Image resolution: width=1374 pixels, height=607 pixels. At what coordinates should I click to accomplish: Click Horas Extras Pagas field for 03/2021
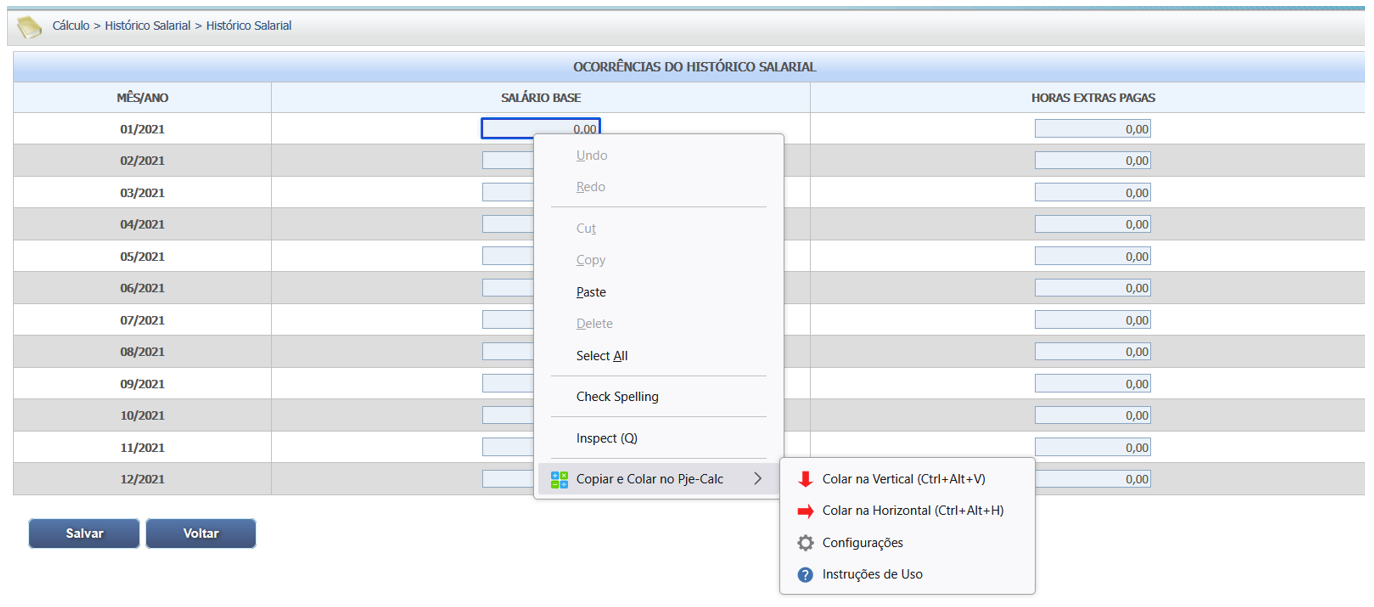pos(1092,193)
